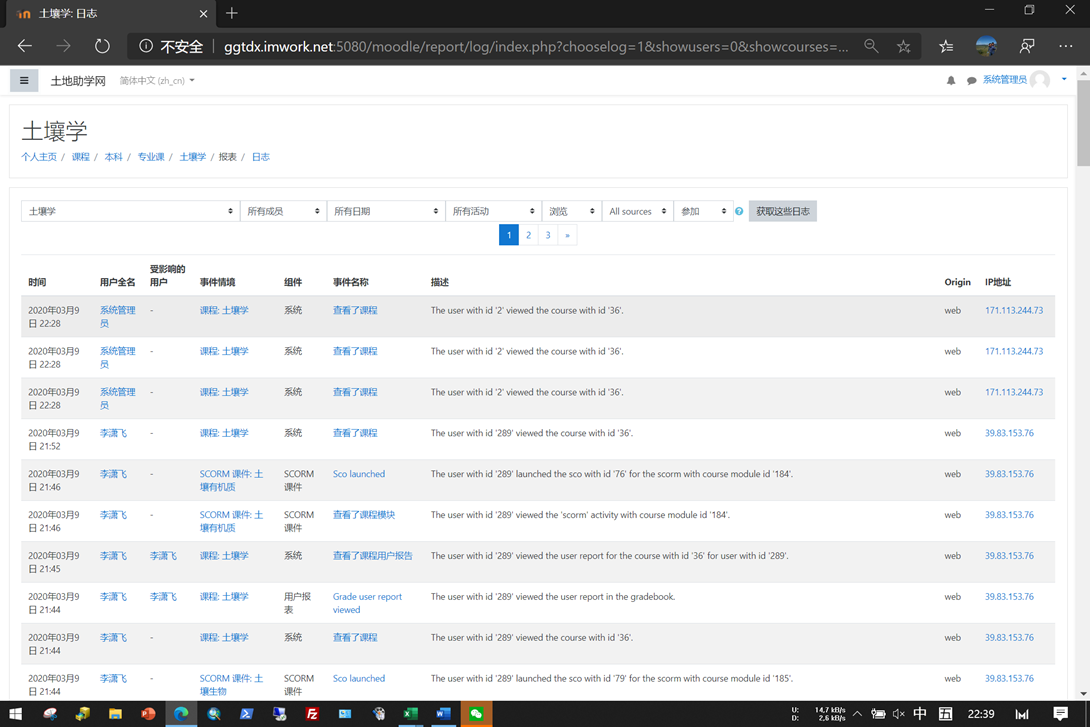Open the All sources dropdown
The image size is (1090, 727).
(637, 212)
